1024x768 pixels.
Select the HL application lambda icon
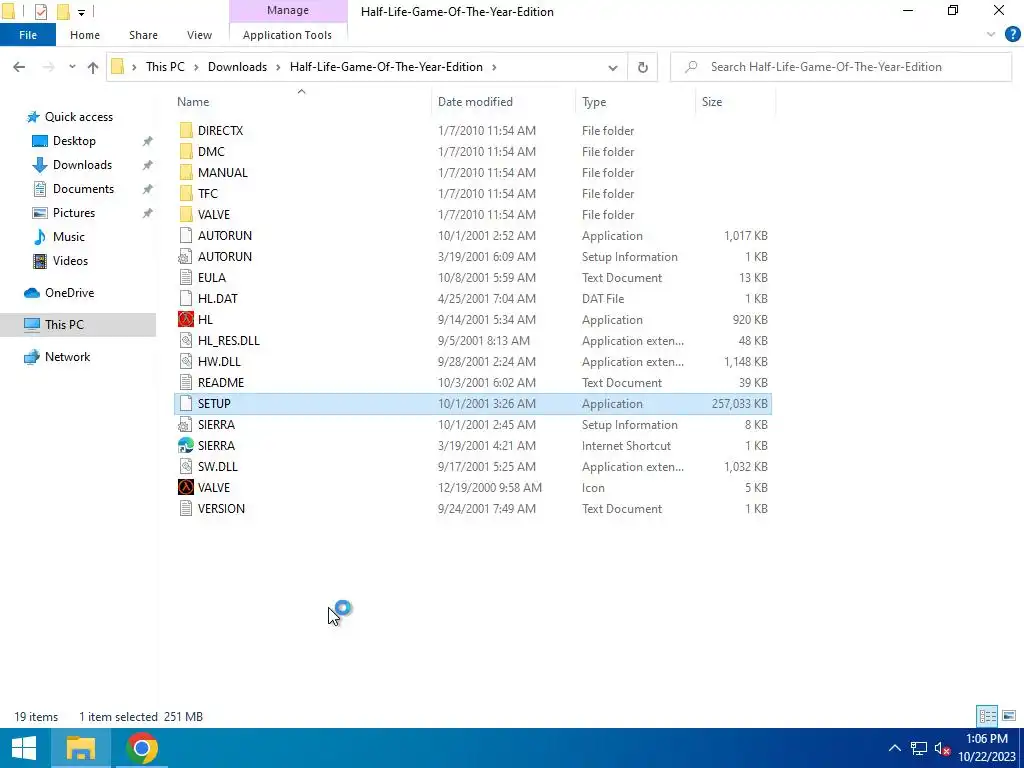click(186, 319)
